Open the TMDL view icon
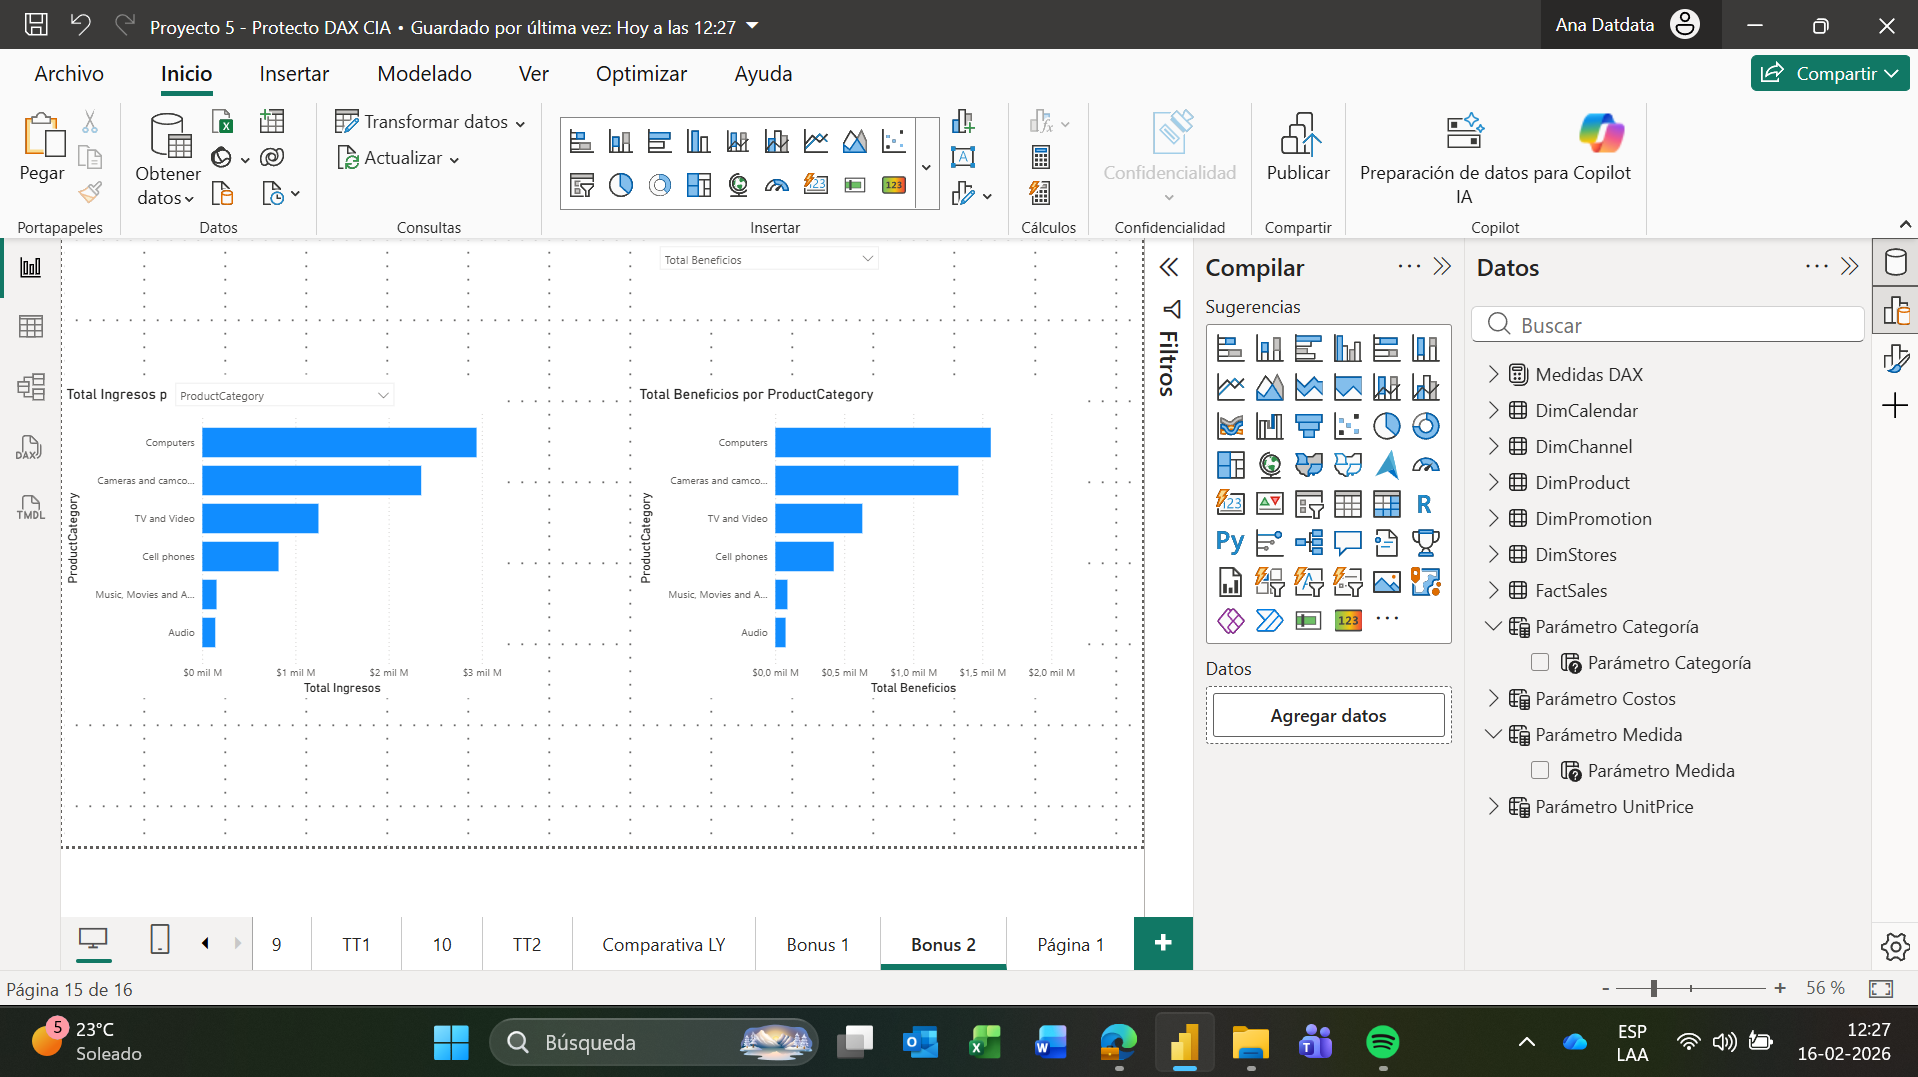 [x=30, y=508]
